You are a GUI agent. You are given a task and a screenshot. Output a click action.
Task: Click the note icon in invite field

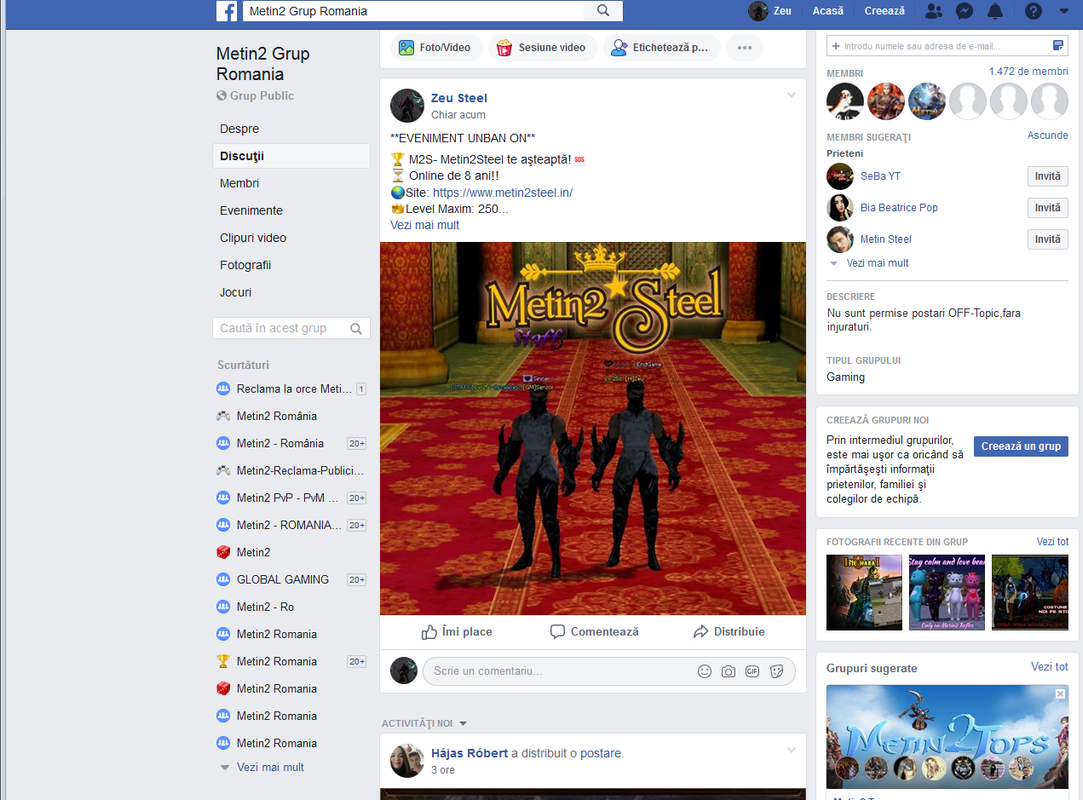[x=1057, y=46]
